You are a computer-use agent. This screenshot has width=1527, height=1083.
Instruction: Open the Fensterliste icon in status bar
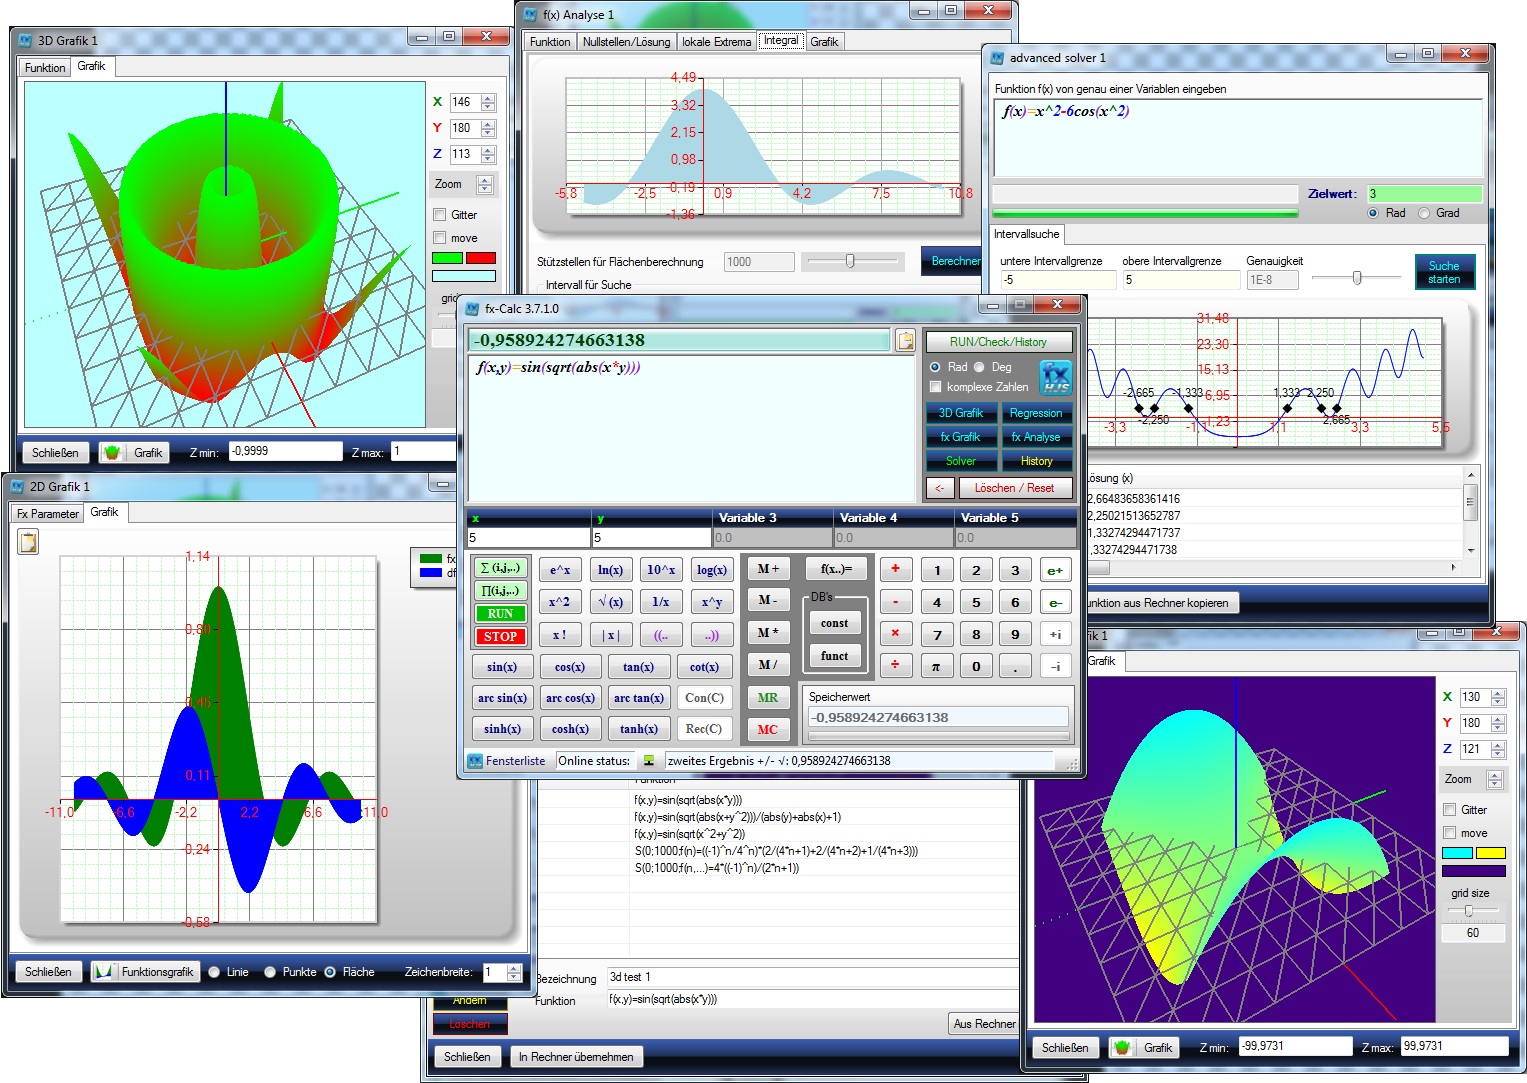475,761
